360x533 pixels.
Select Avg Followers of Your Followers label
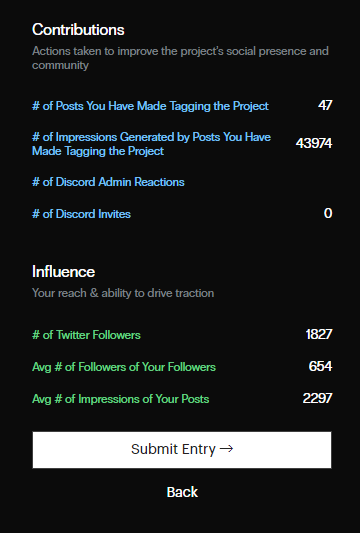pos(124,367)
